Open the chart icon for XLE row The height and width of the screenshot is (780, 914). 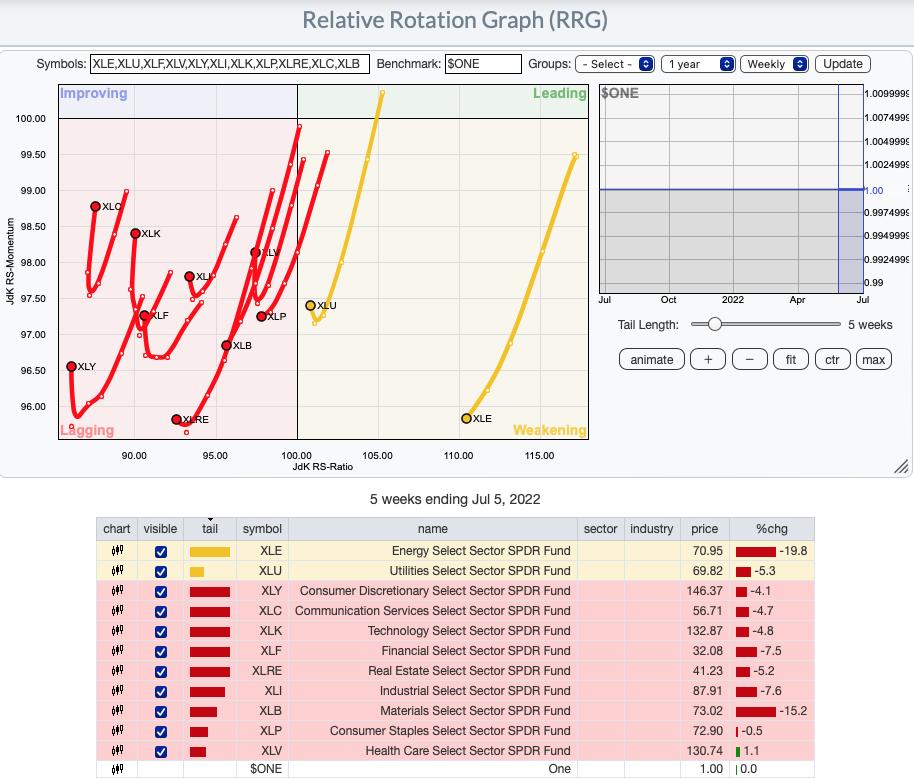pyautogui.click(x=117, y=550)
